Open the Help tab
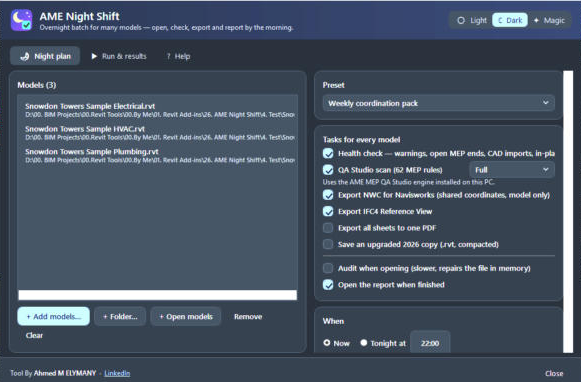Image resolution: width=581 pixels, height=382 pixels. tap(178, 56)
